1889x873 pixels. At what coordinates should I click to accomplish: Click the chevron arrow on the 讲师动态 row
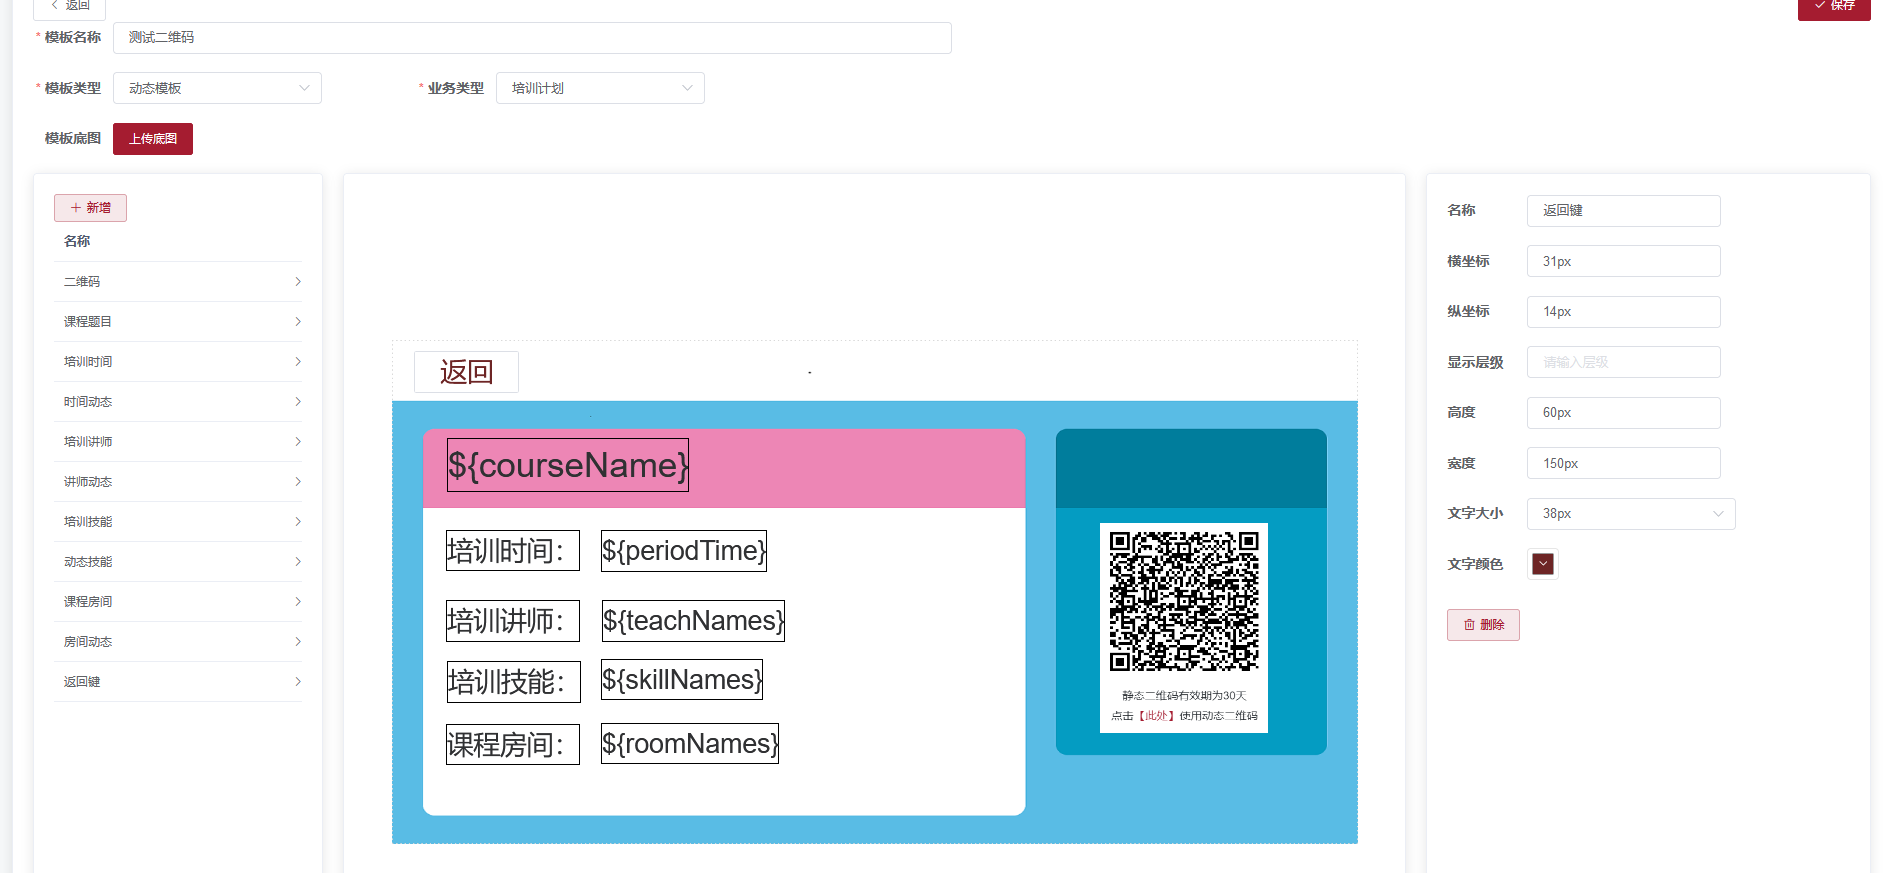click(298, 482)
